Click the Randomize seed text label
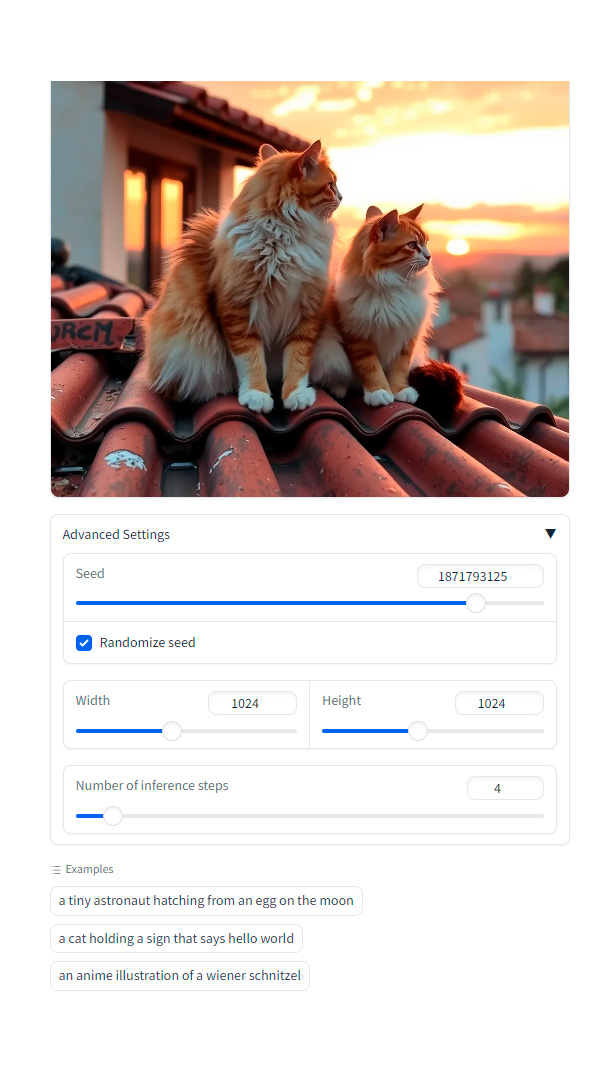Viewport: 614px width, 1091px height. point(147,643)
